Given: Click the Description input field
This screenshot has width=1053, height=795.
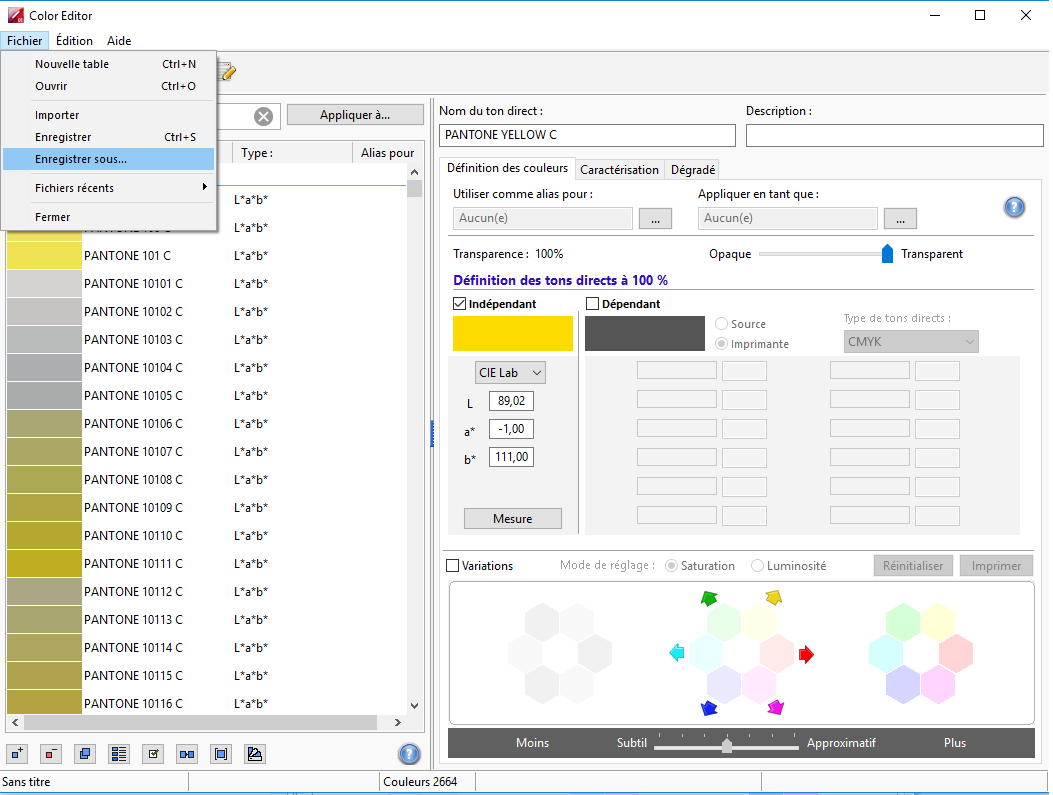Looking at the screenshot, I should [x=895, y=135].
